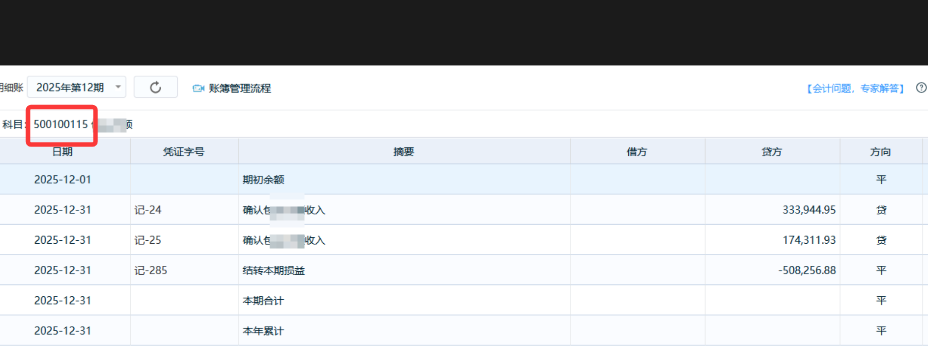Click the 结转本期损益 summary cell
The width and height of the screenshot is (928, 364).
(404, 270)
